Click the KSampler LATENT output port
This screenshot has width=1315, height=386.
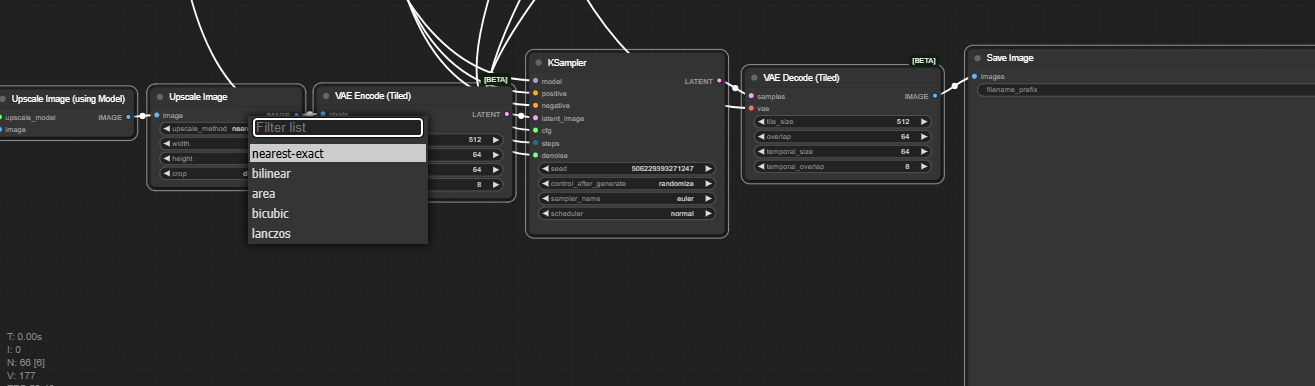point(720,81)
